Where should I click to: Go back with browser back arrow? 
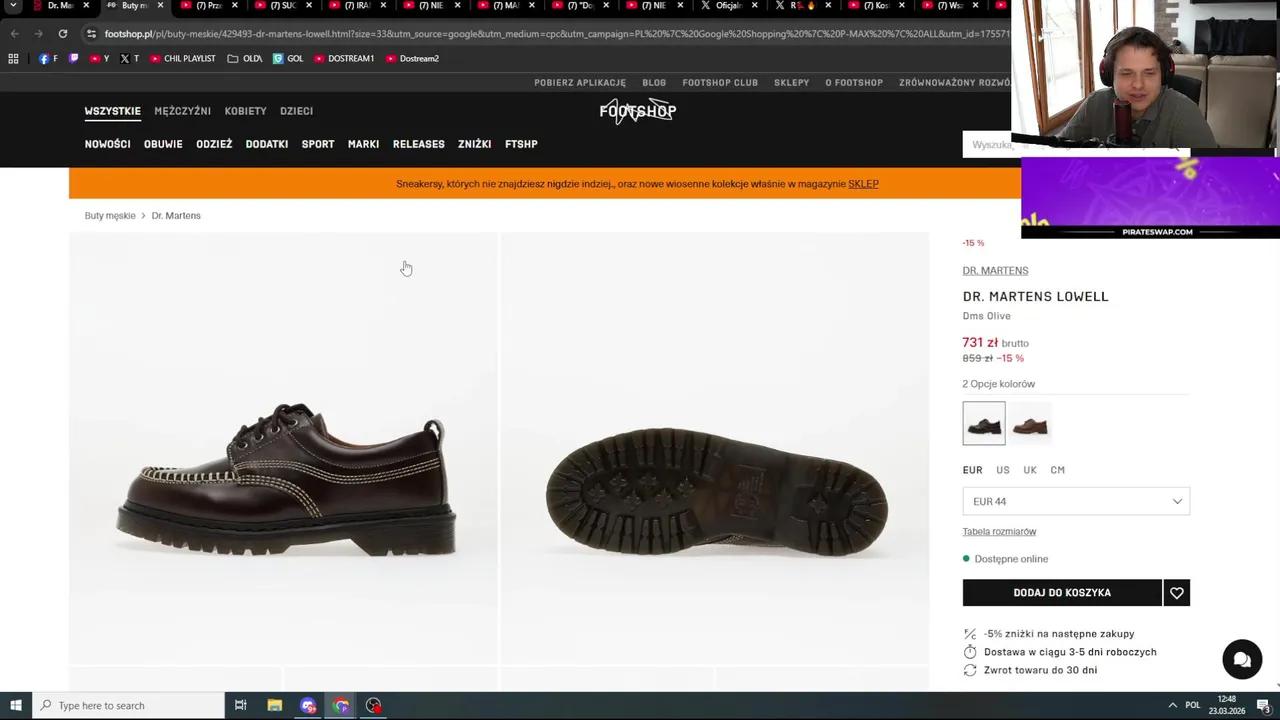tap(14, 34)
